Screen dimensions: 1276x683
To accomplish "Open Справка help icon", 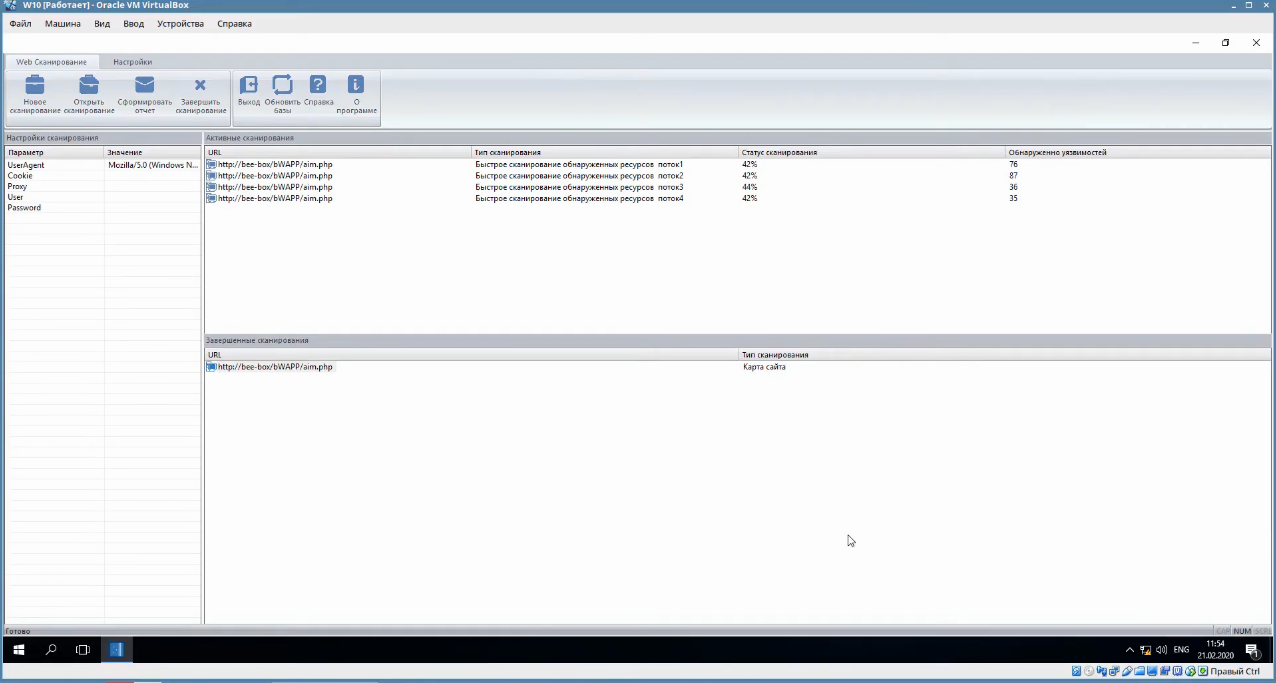I will click(317, 90).
